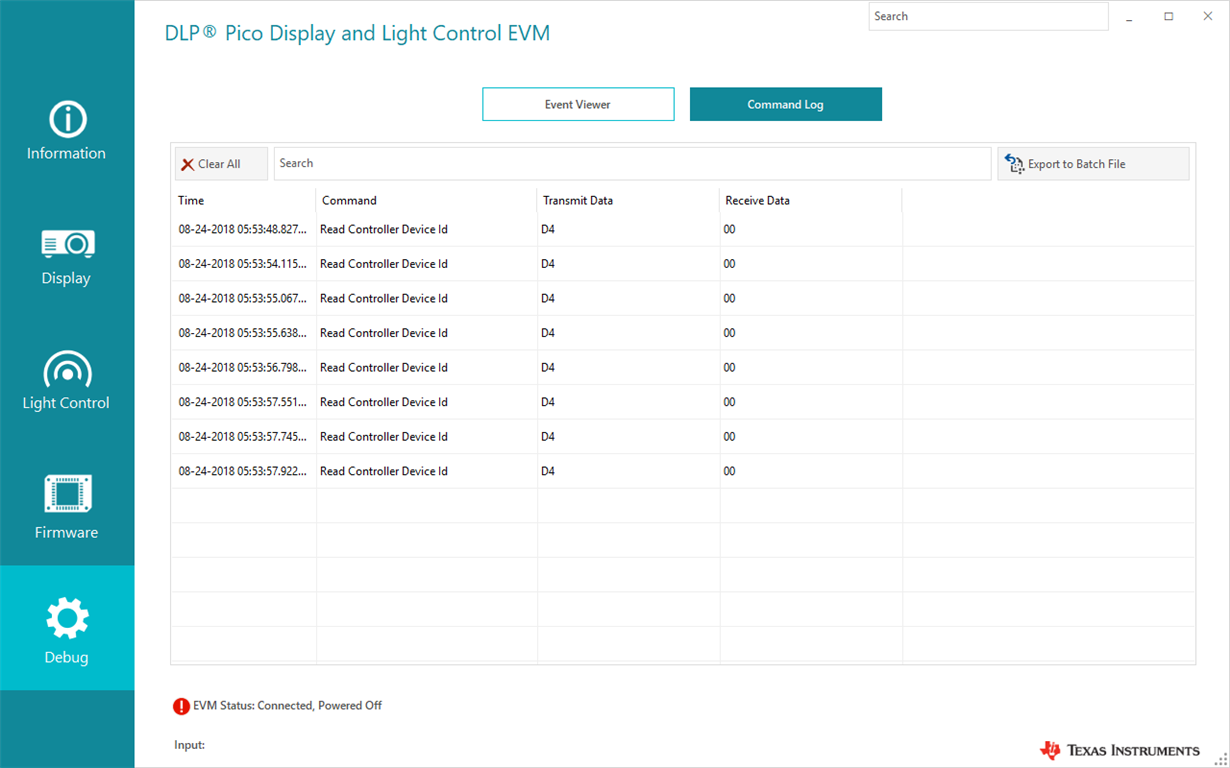Click the Firmware sidebar label
The width and height of the screenshot is (1230, 768).
pyautogui.click(x=66, y=532)
